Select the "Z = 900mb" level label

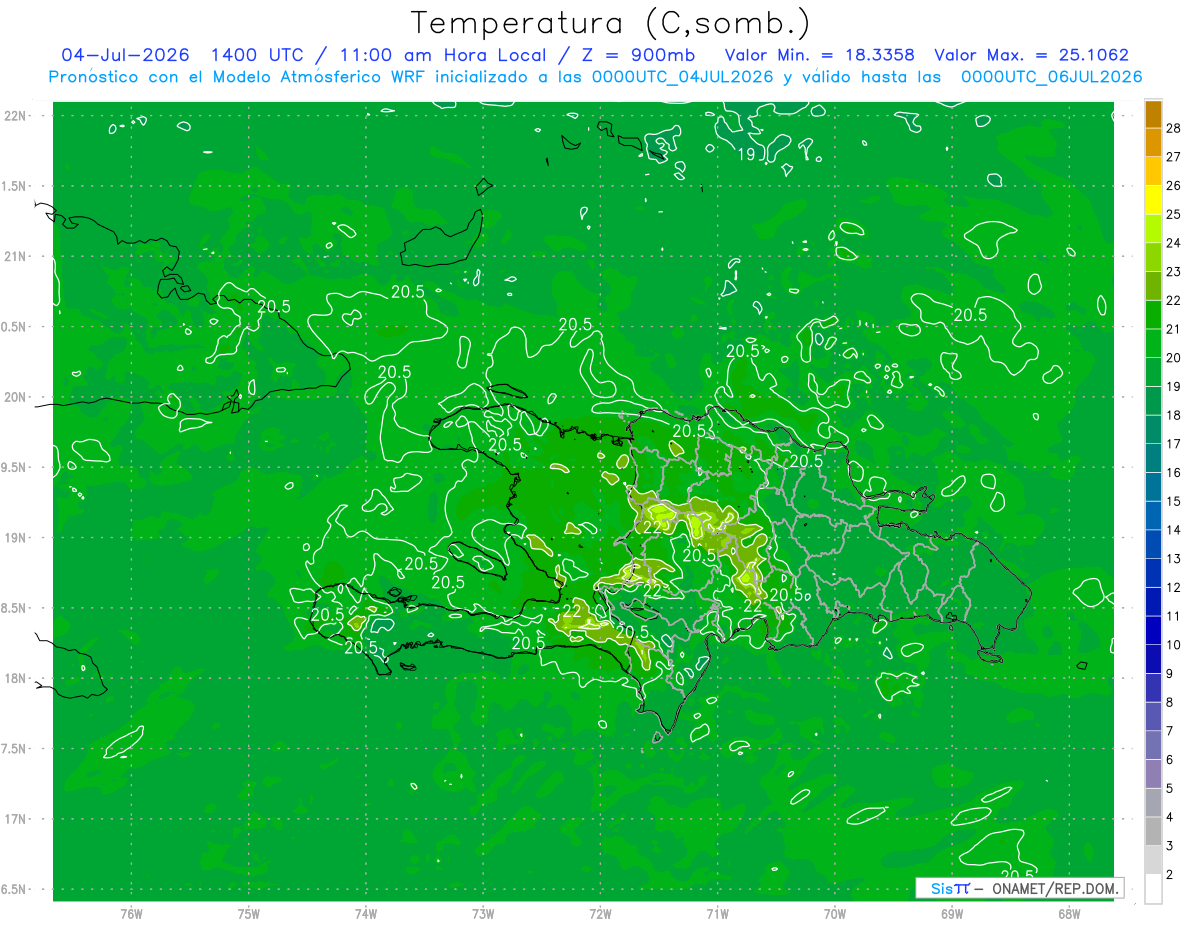click(x=637, y=55)
